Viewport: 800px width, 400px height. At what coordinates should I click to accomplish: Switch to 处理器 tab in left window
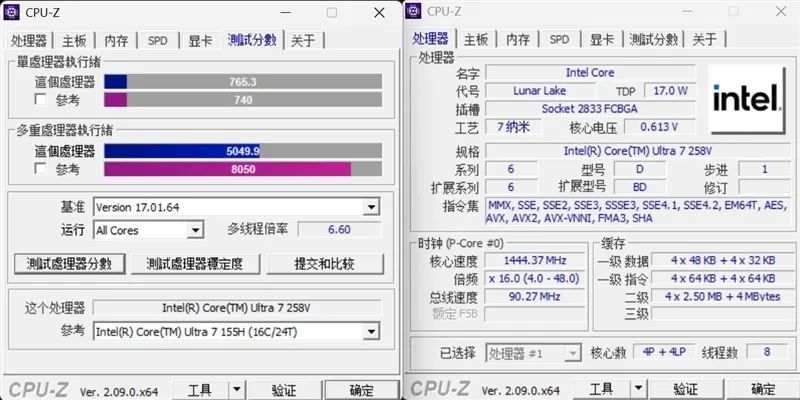click(x=29, y=40)
